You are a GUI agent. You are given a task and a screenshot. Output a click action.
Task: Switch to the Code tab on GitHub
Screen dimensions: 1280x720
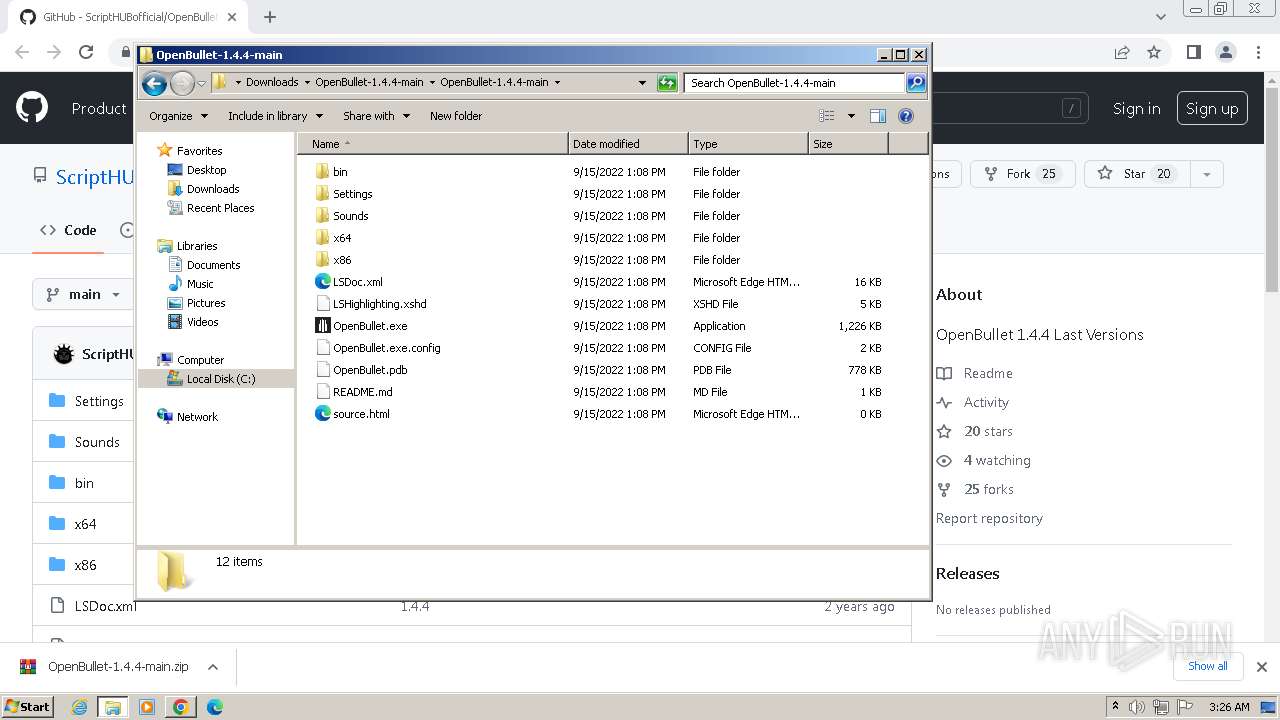(68, 230)
